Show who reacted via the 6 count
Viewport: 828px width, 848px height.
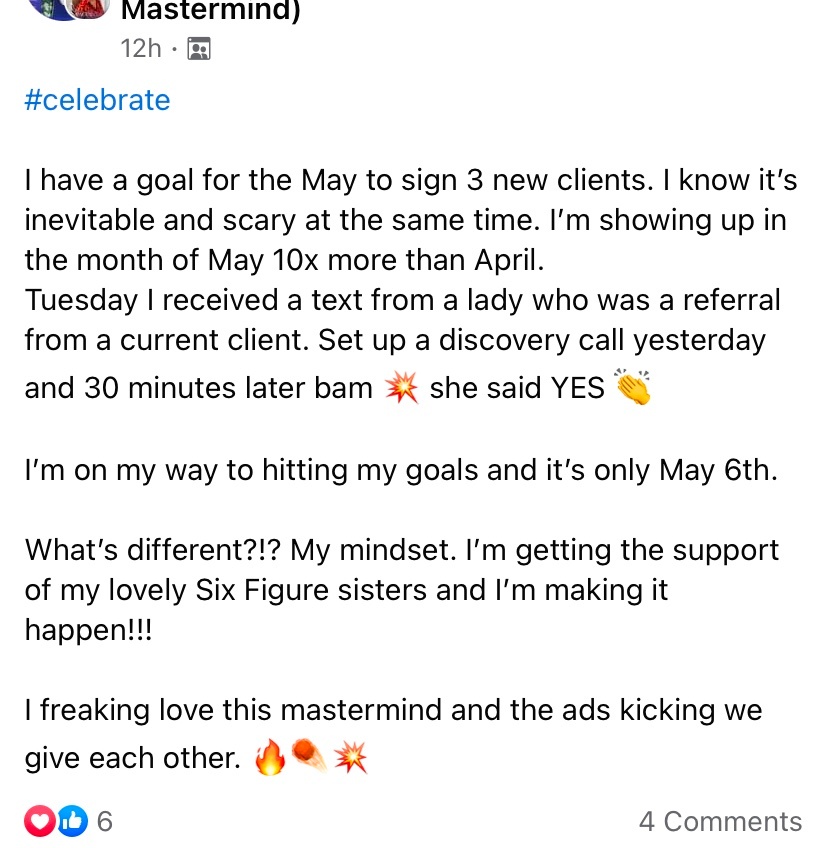click(104, 821)
